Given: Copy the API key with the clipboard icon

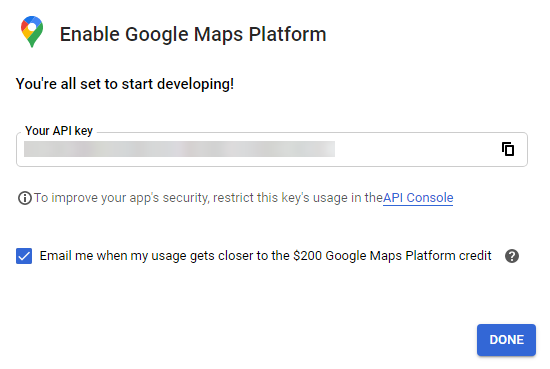Looking at the screenshot, I should pyautogui.click(x=508, y=149).
